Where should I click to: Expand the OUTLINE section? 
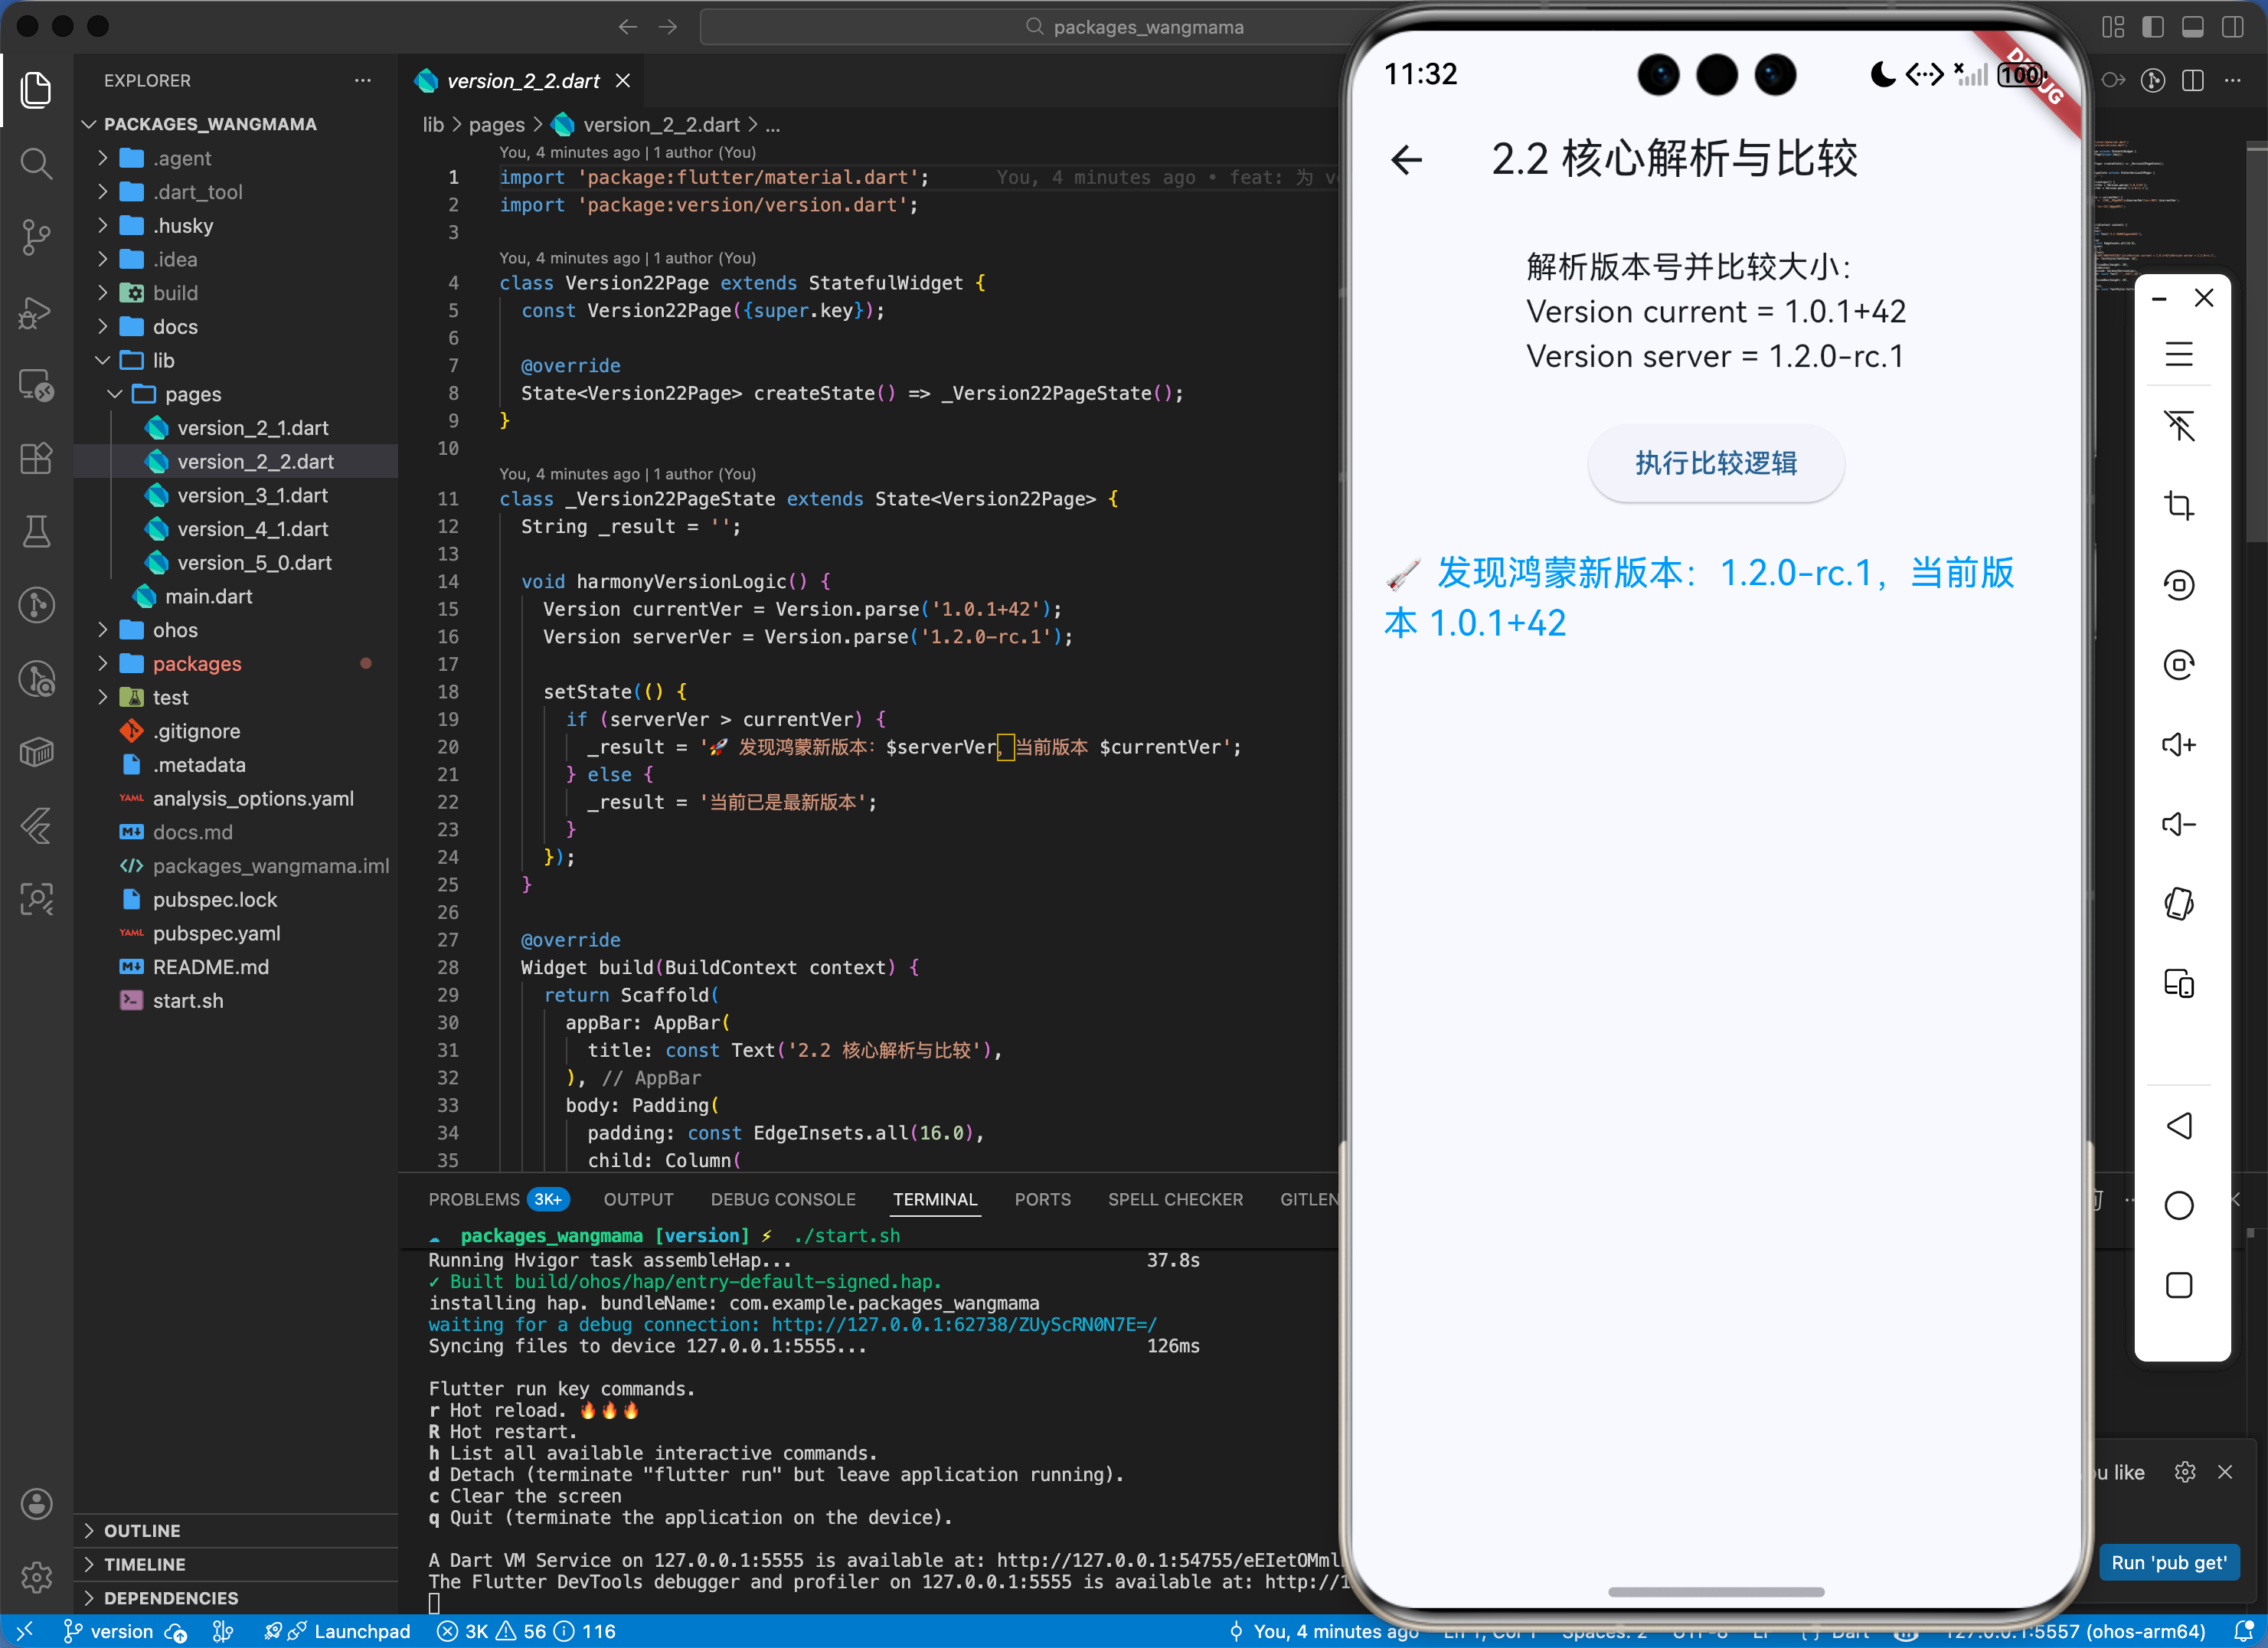(x=142, y=1531)
